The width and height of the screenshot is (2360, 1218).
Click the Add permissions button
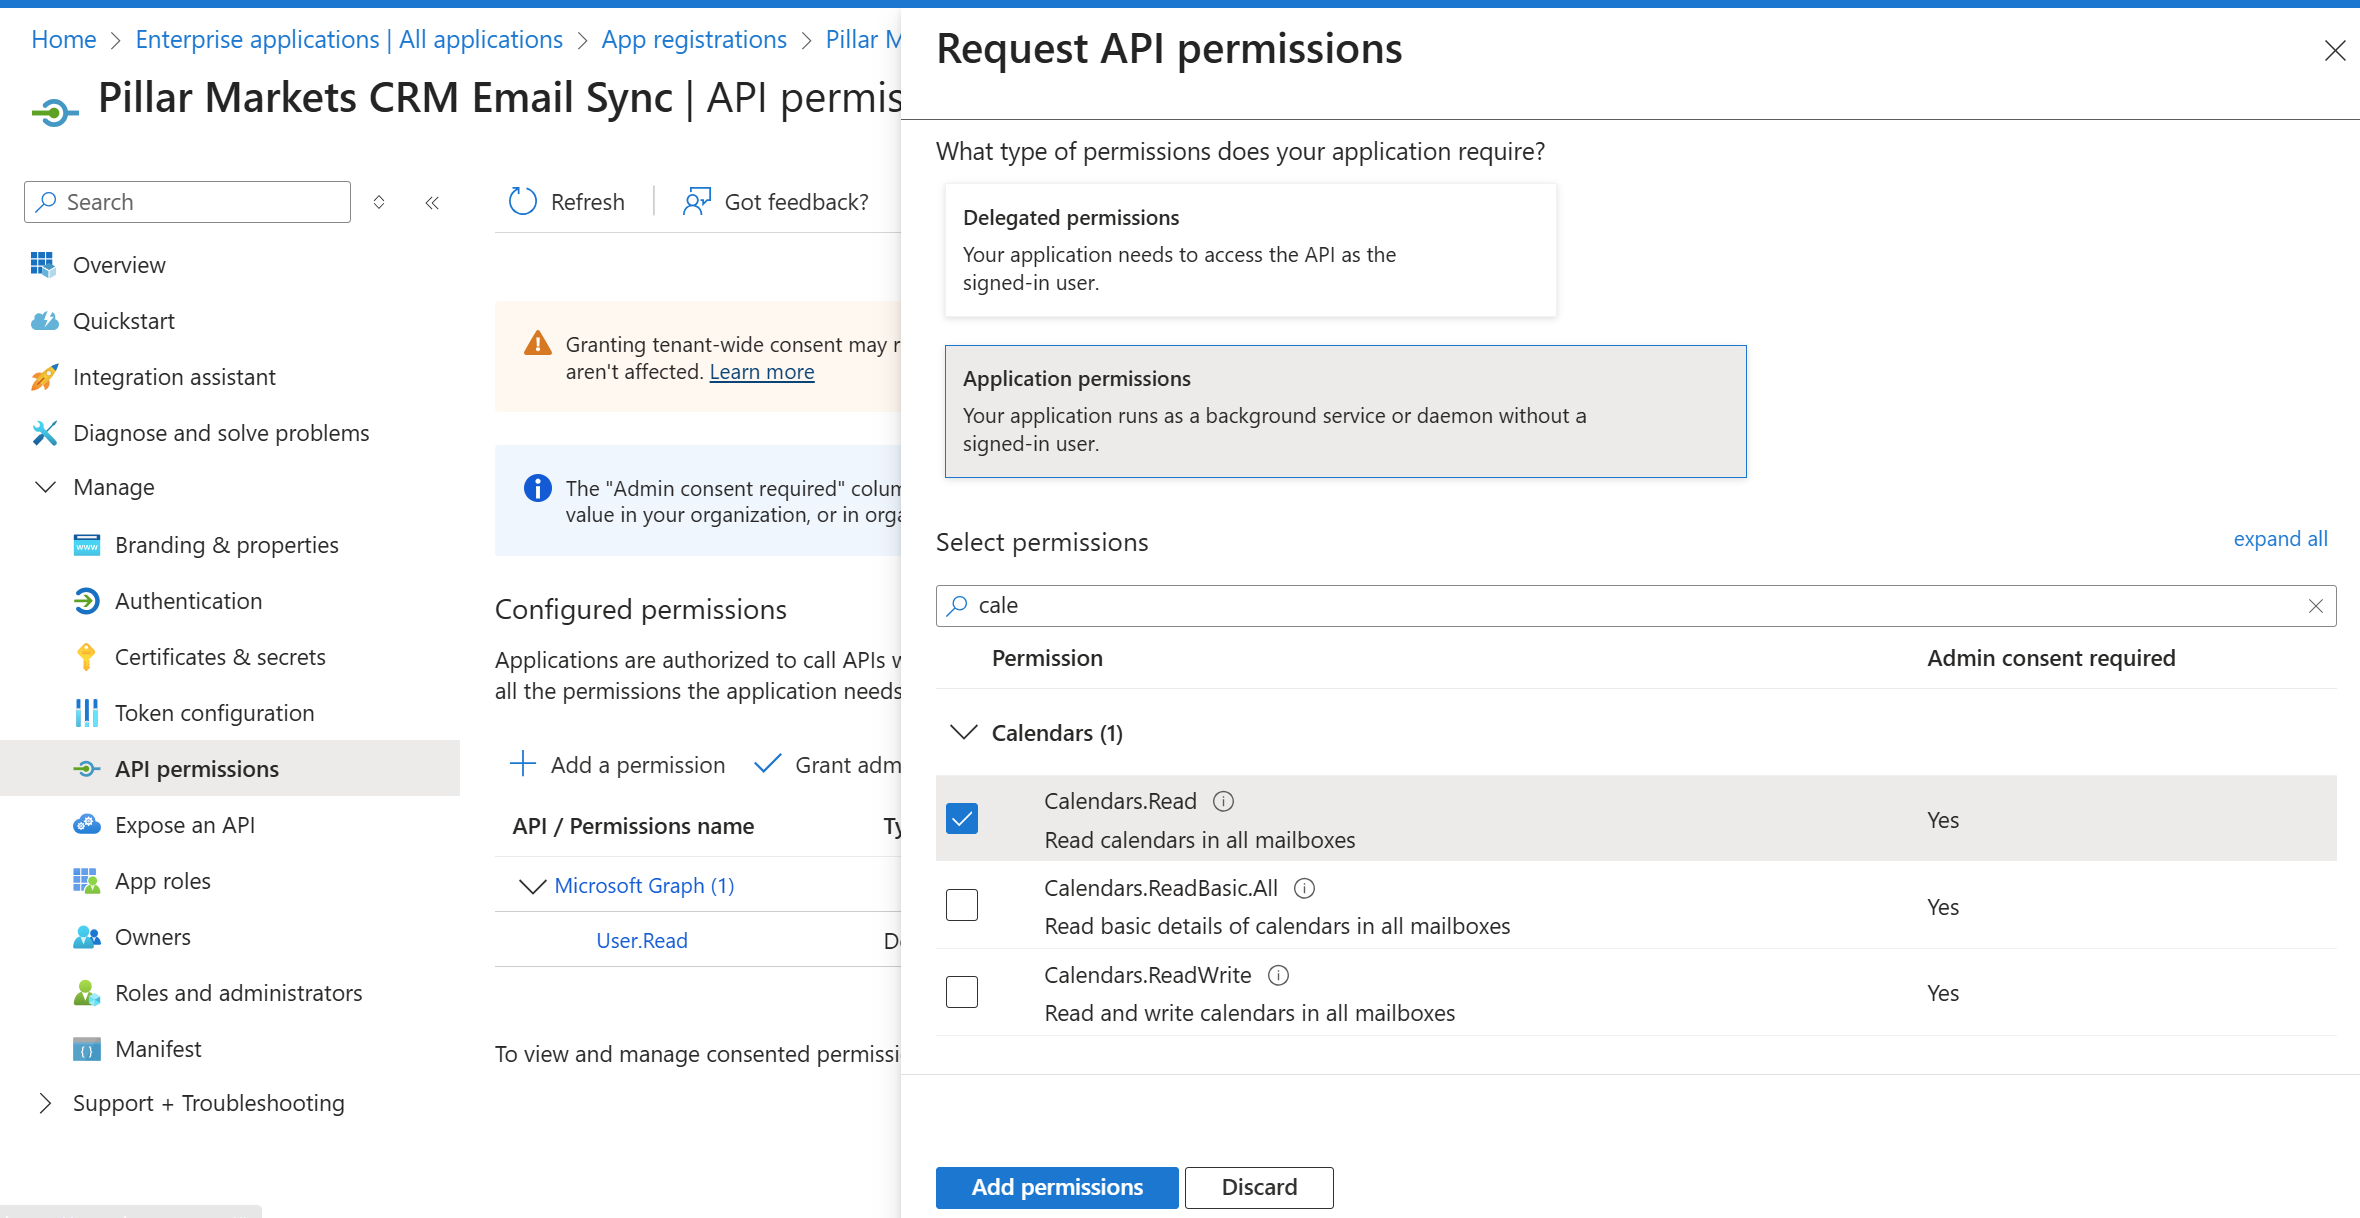(x=1056, y=1187)
